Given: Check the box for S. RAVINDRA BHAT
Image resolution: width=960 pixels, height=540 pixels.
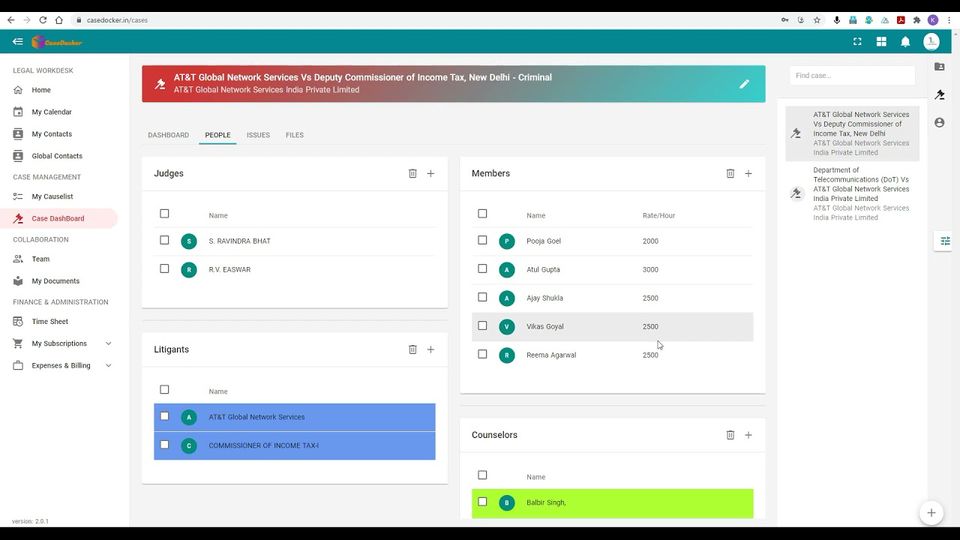Looking at the screenshot, I should click(164, 240).
